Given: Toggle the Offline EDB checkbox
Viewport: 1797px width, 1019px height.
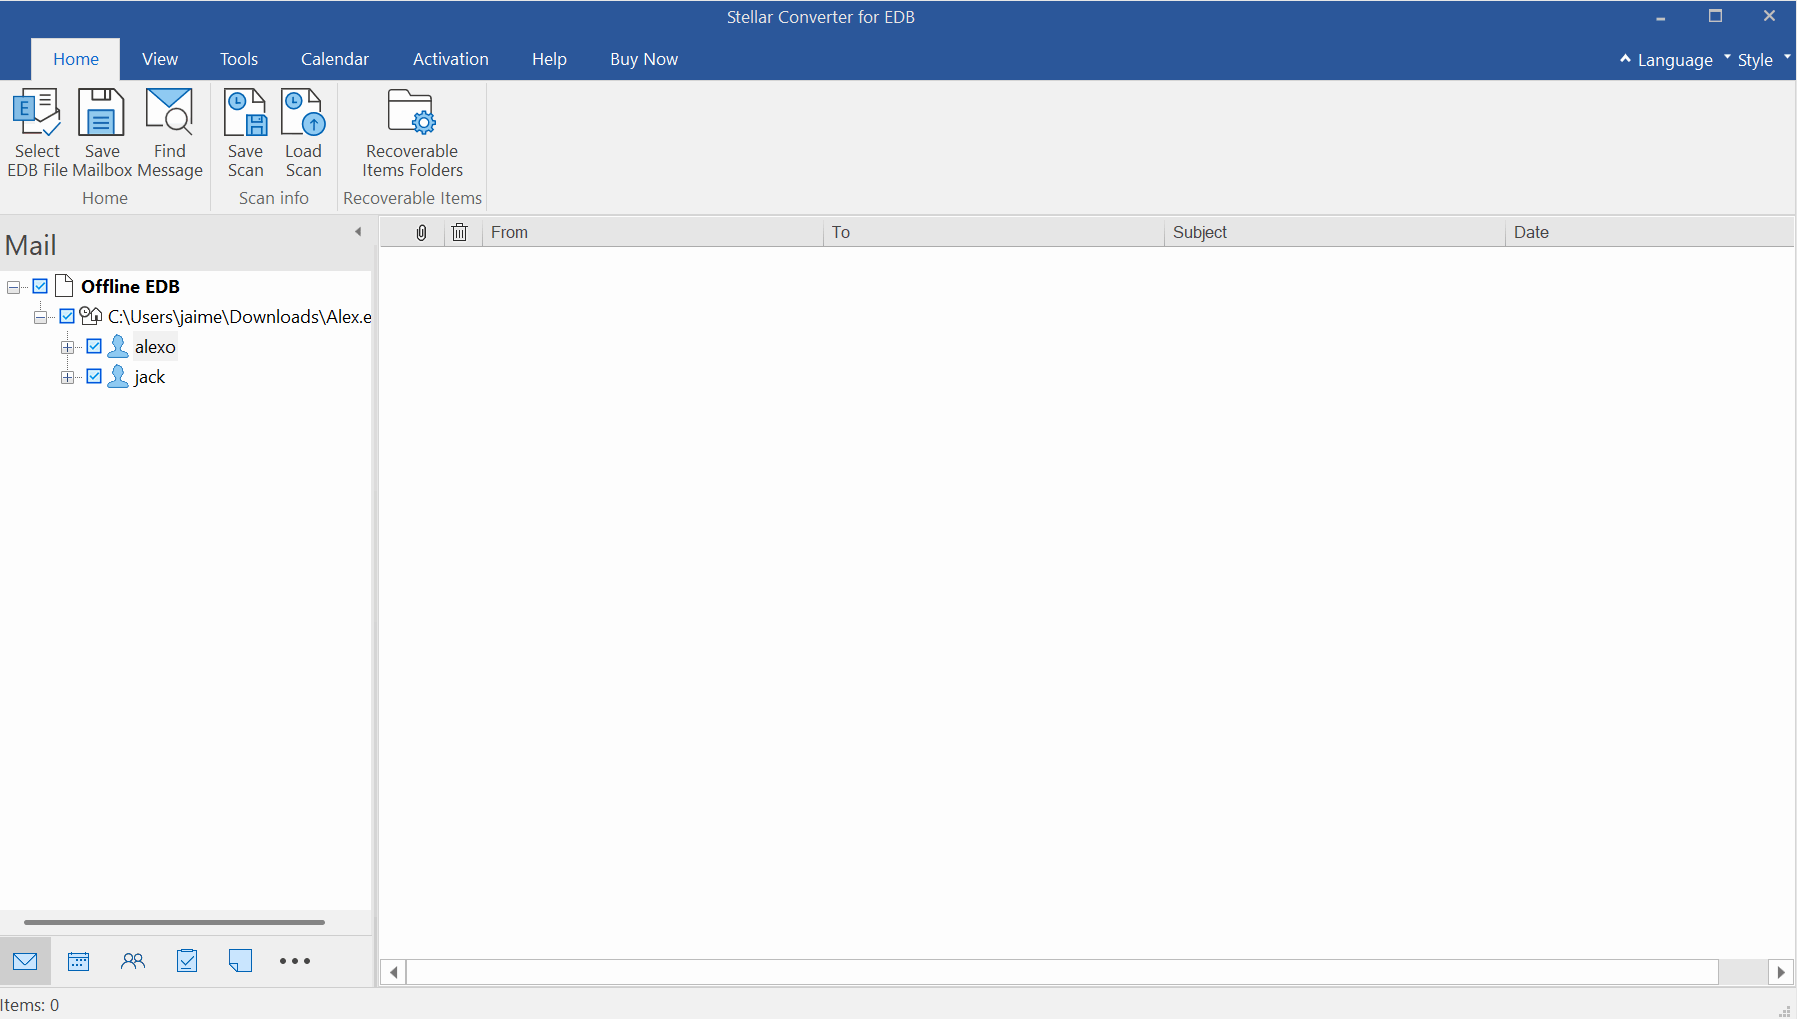Looking at the screenshot, I should coord(40,286).
